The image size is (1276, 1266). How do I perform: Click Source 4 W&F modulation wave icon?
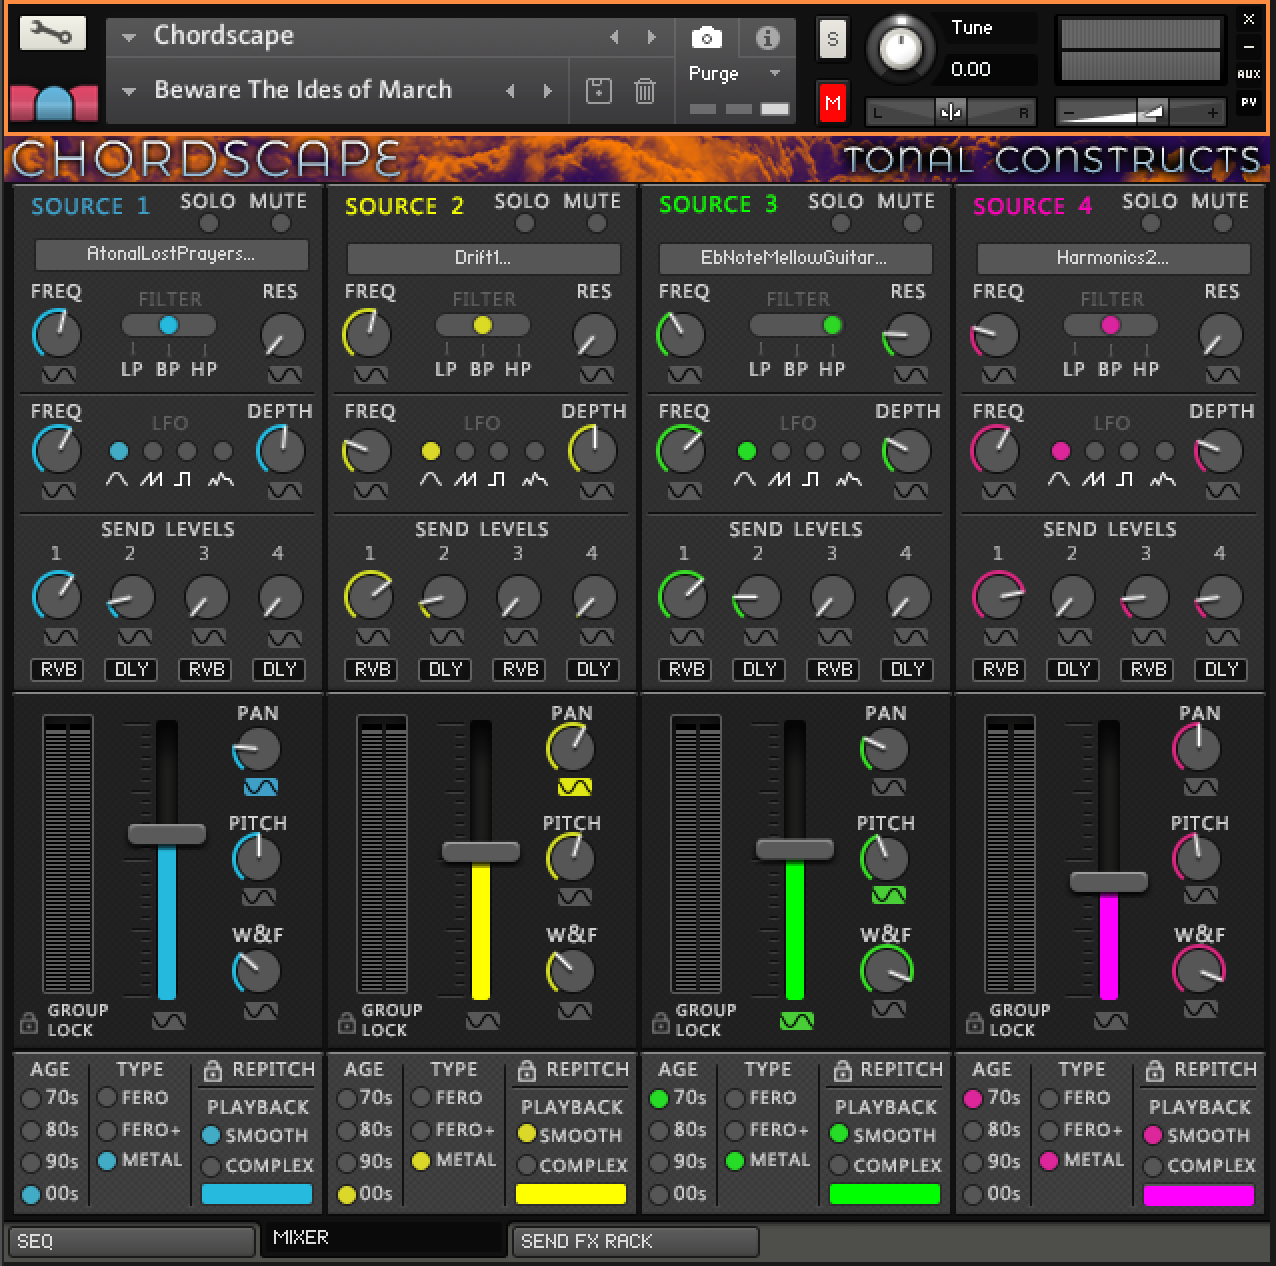tap(1200, 1009)
